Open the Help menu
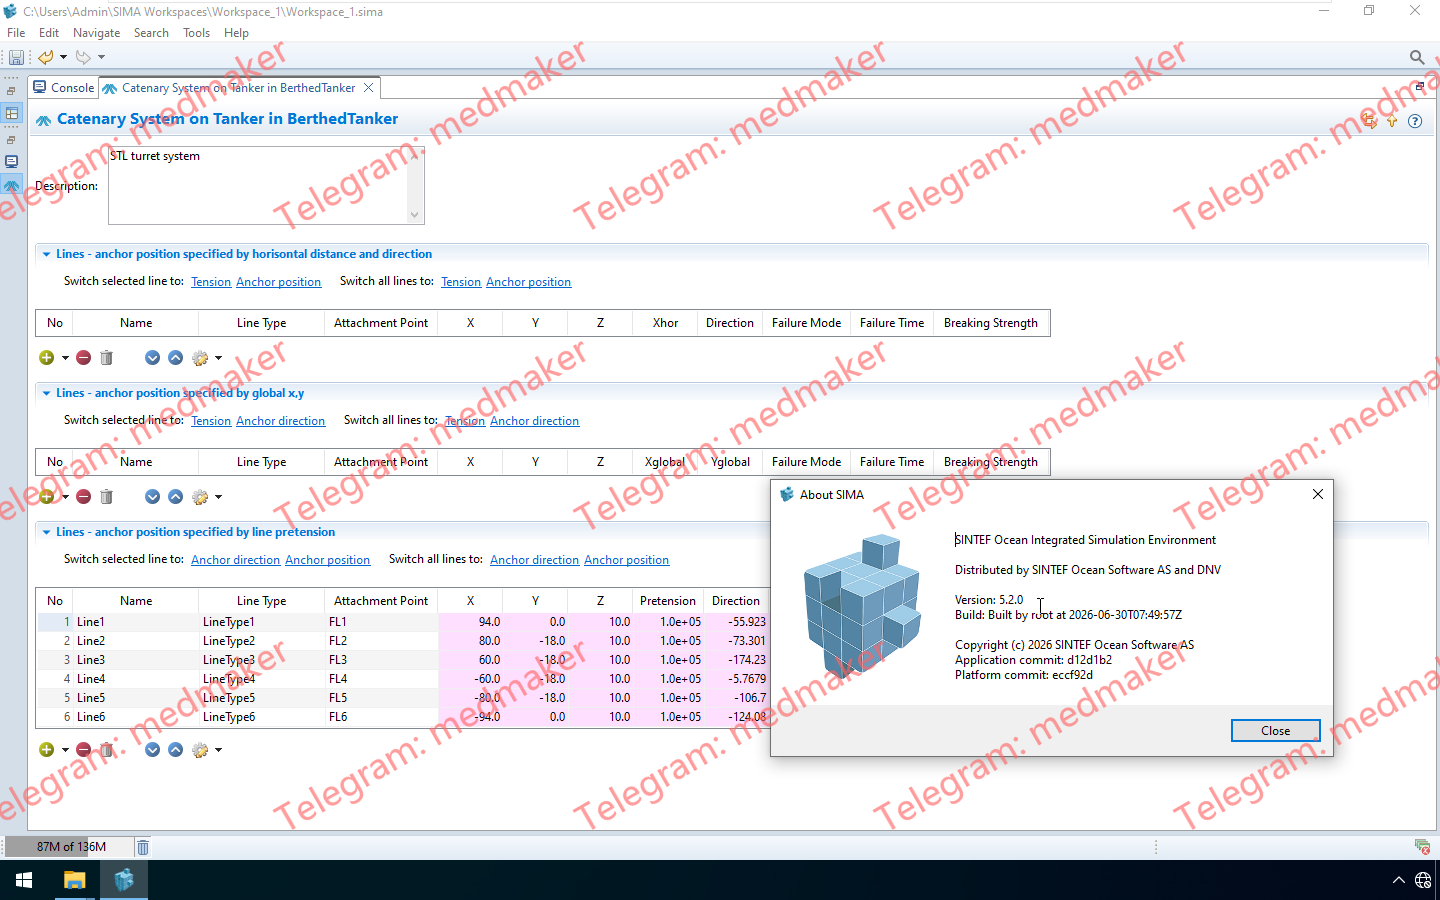The height and width of the screenshot is (900, 1440). click(236, 33)
